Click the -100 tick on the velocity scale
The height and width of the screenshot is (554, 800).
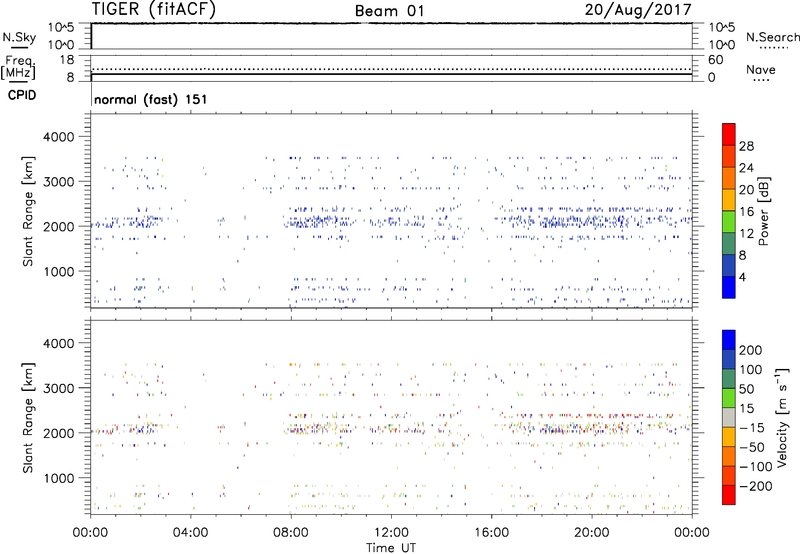coord(756,467)
